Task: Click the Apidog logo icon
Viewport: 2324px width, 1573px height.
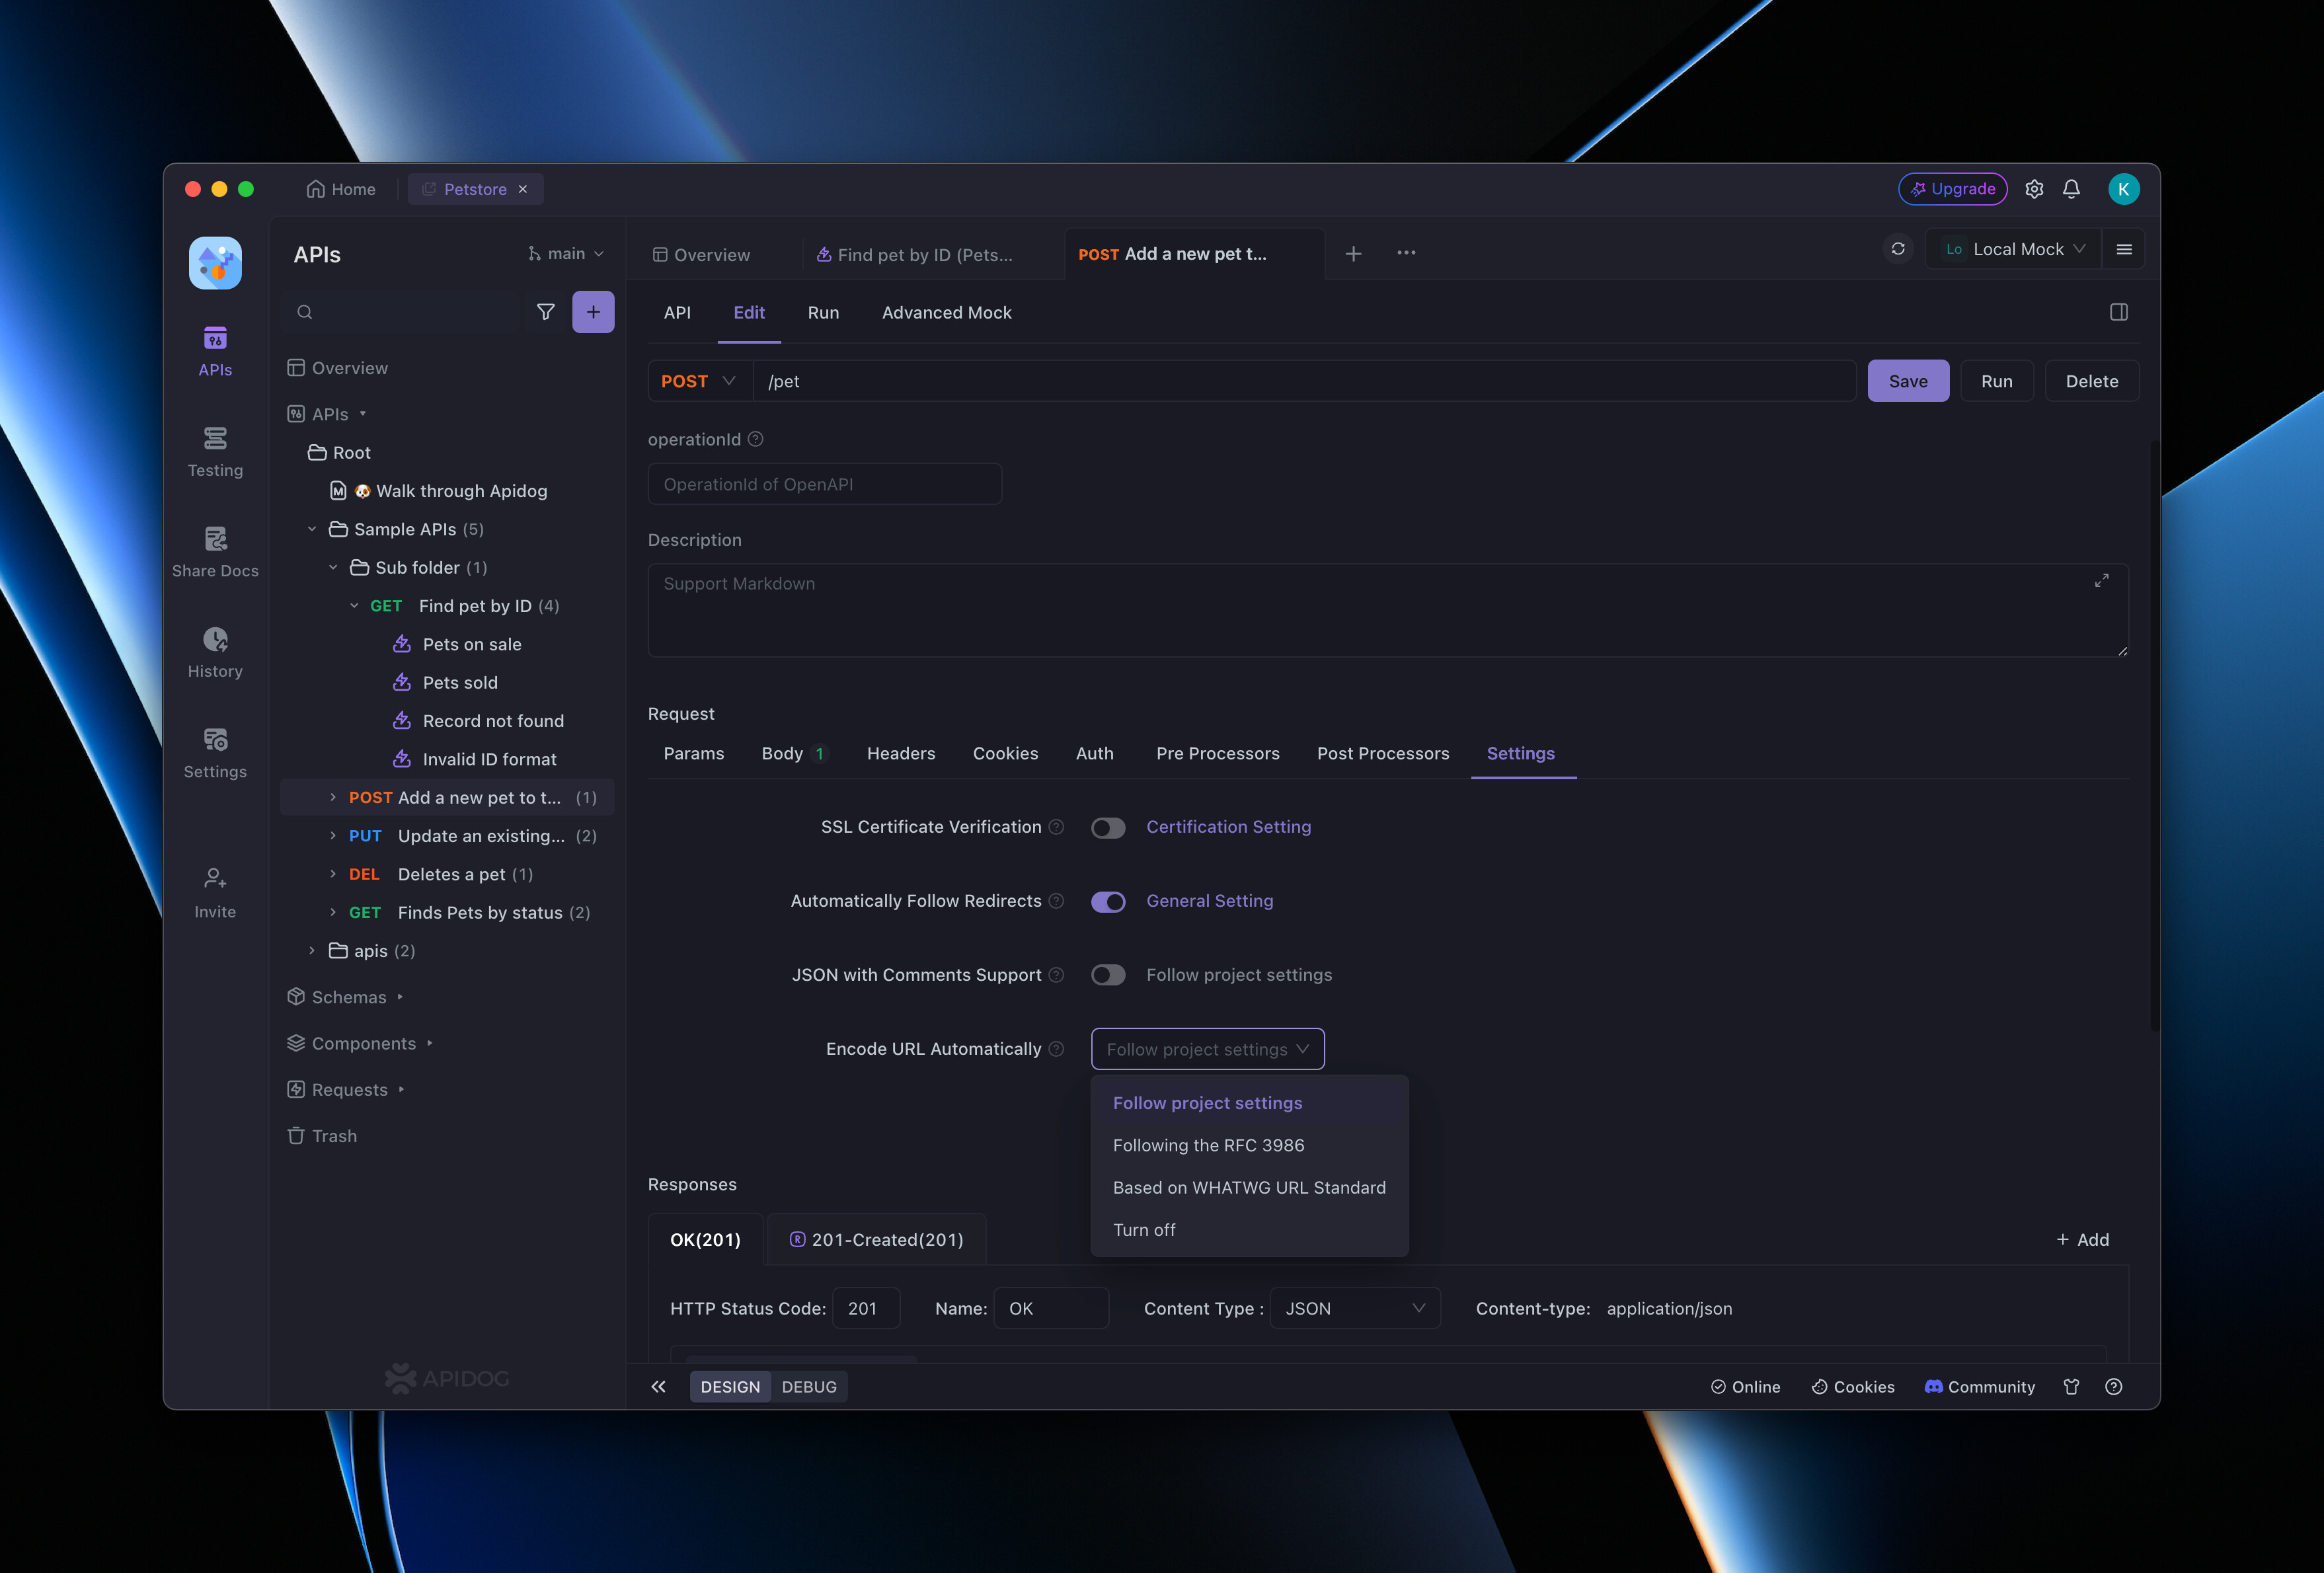Action: click(x=215, y=263)
